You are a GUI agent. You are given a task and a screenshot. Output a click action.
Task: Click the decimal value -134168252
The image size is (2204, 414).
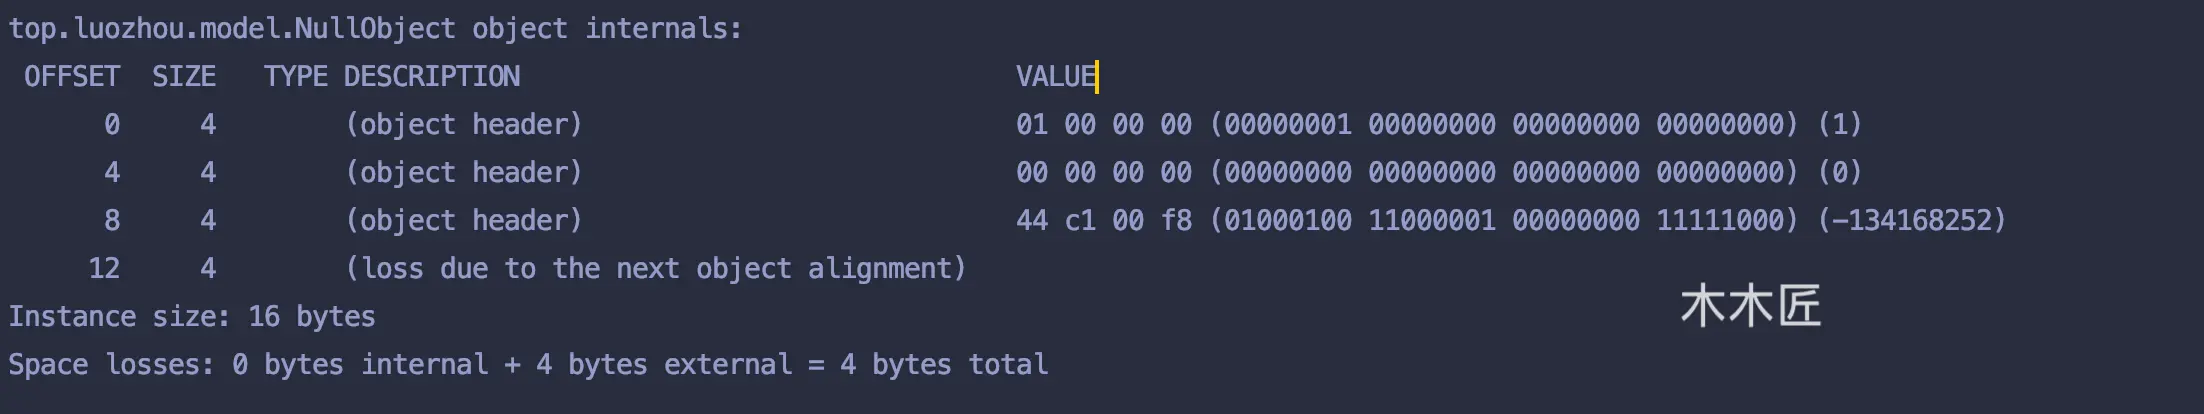coord(1912,221)
